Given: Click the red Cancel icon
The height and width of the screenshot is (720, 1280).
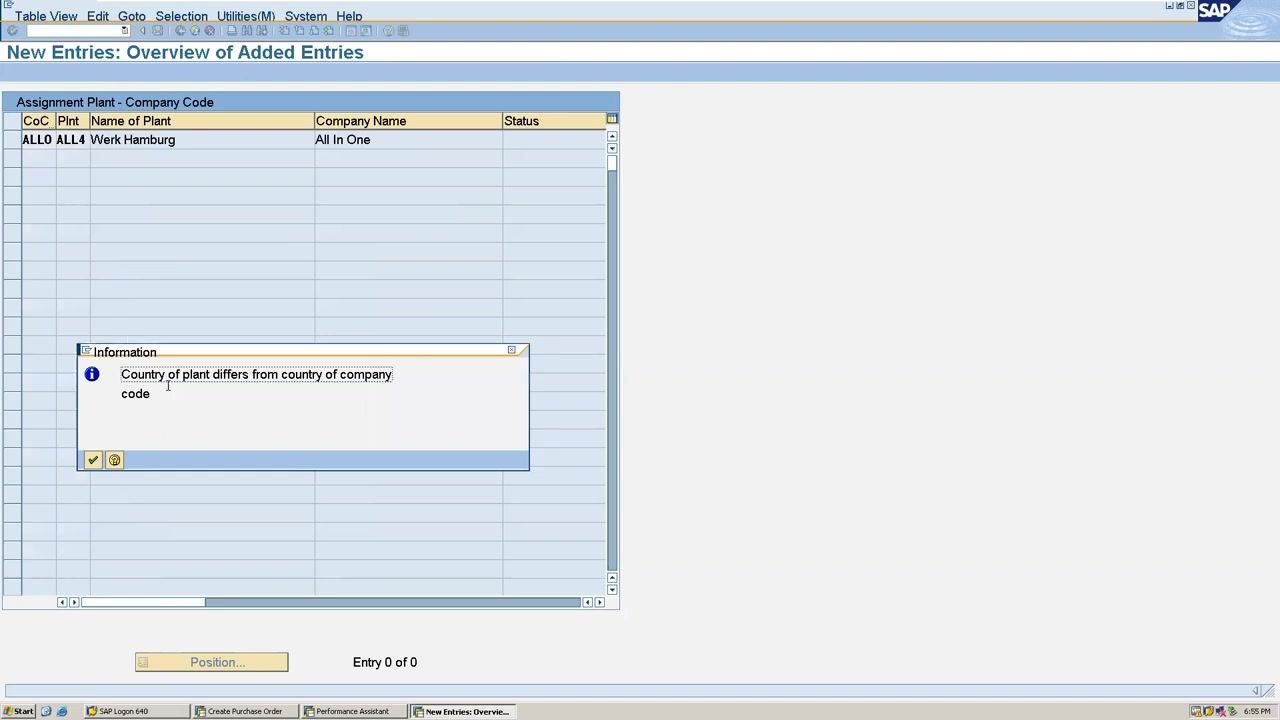Looking at the screenshot, I should (209, 31).
